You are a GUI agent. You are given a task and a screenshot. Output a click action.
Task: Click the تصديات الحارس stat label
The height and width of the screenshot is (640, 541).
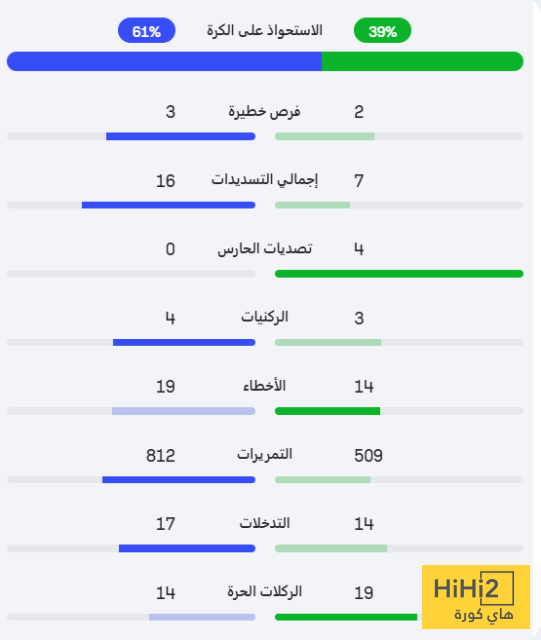(265, 249)
